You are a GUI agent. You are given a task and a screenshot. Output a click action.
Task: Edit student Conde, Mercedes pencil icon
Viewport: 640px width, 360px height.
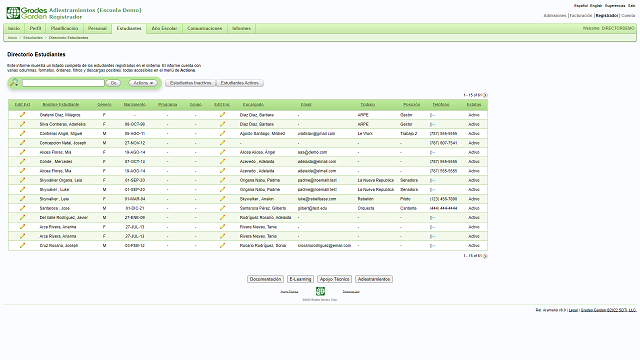coord(22,161)
